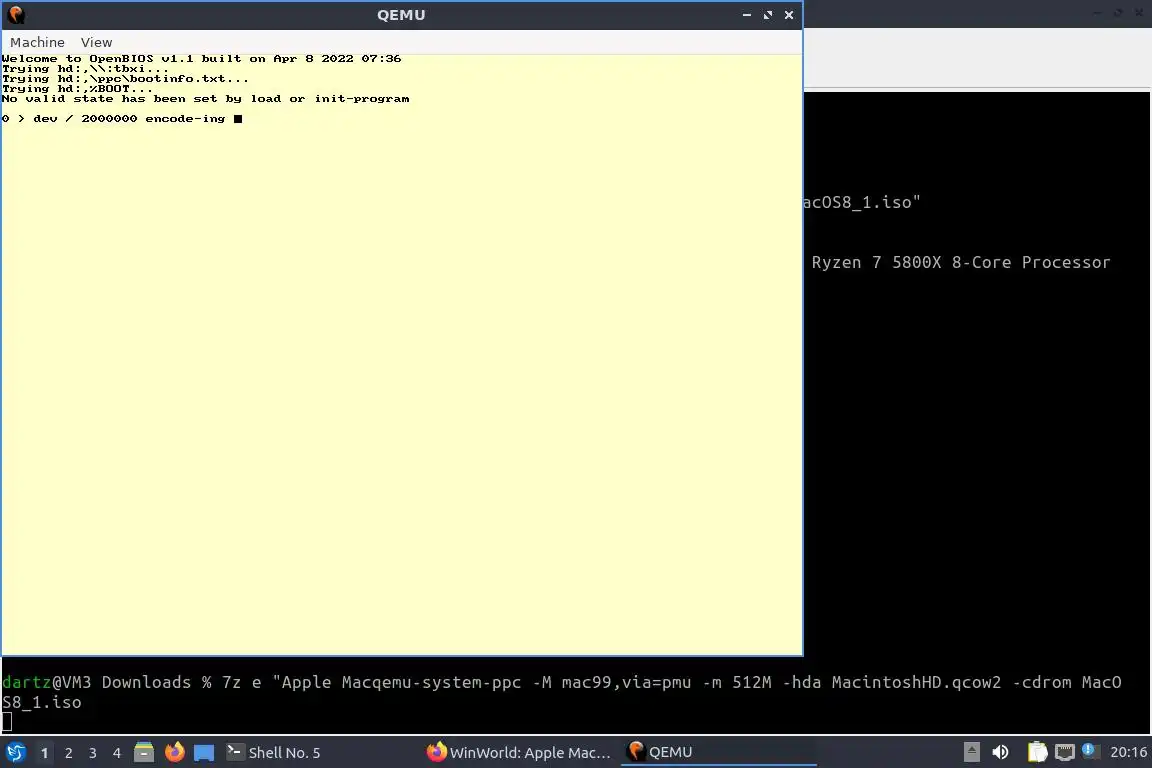Click the "Trying hd:,\ppc\bootinfo.txt..." line
This screenshot has height=768, width=1152.
tap(125, 79)
